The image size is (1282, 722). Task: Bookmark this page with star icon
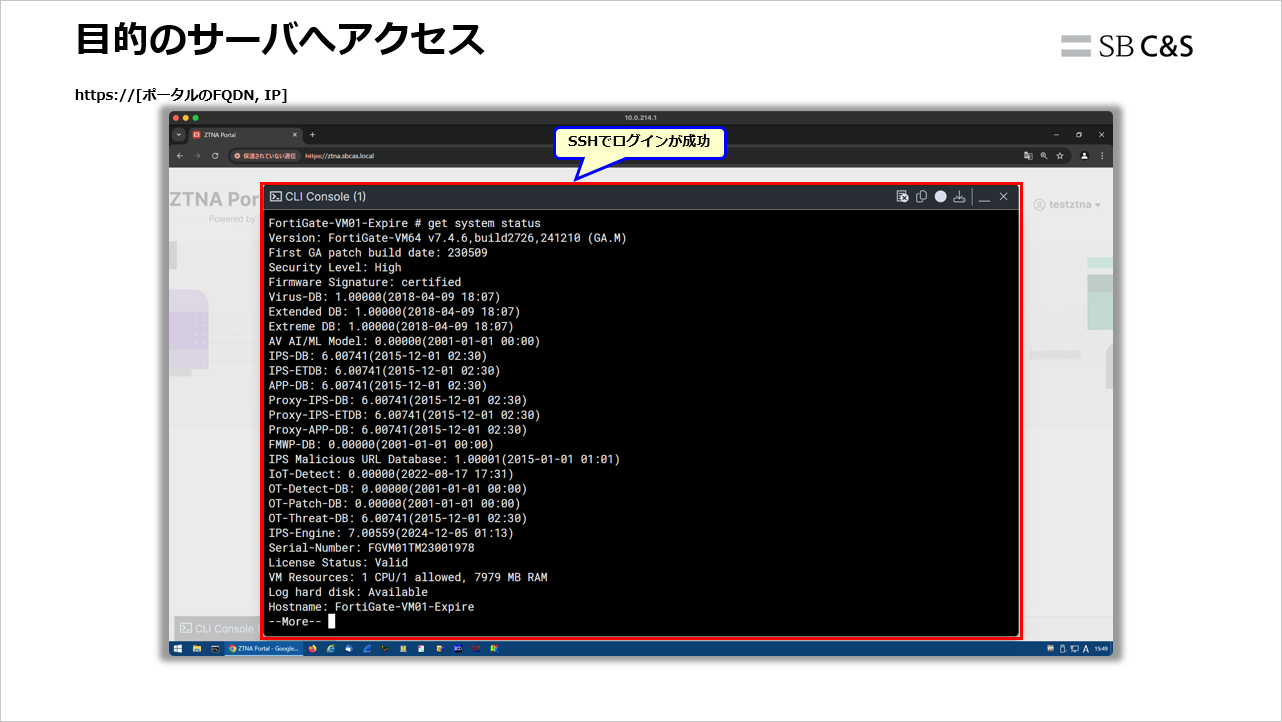pyautogui.click(x=1059, y=156)
